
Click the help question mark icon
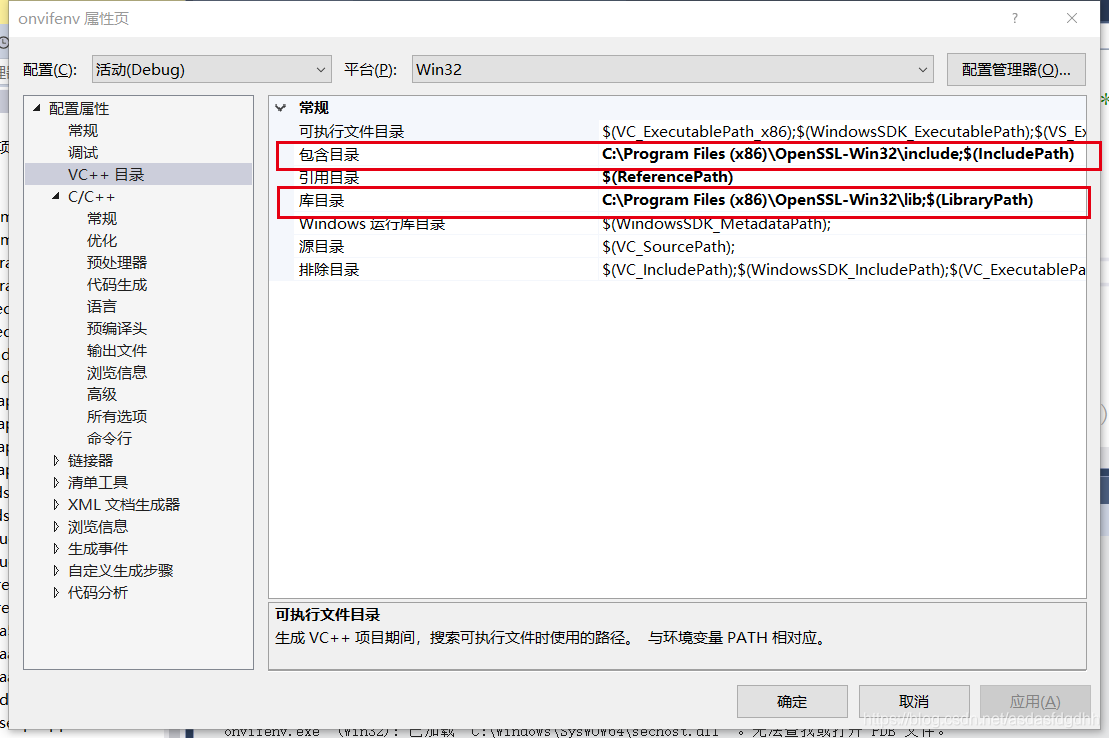(x=1014, y=18)
